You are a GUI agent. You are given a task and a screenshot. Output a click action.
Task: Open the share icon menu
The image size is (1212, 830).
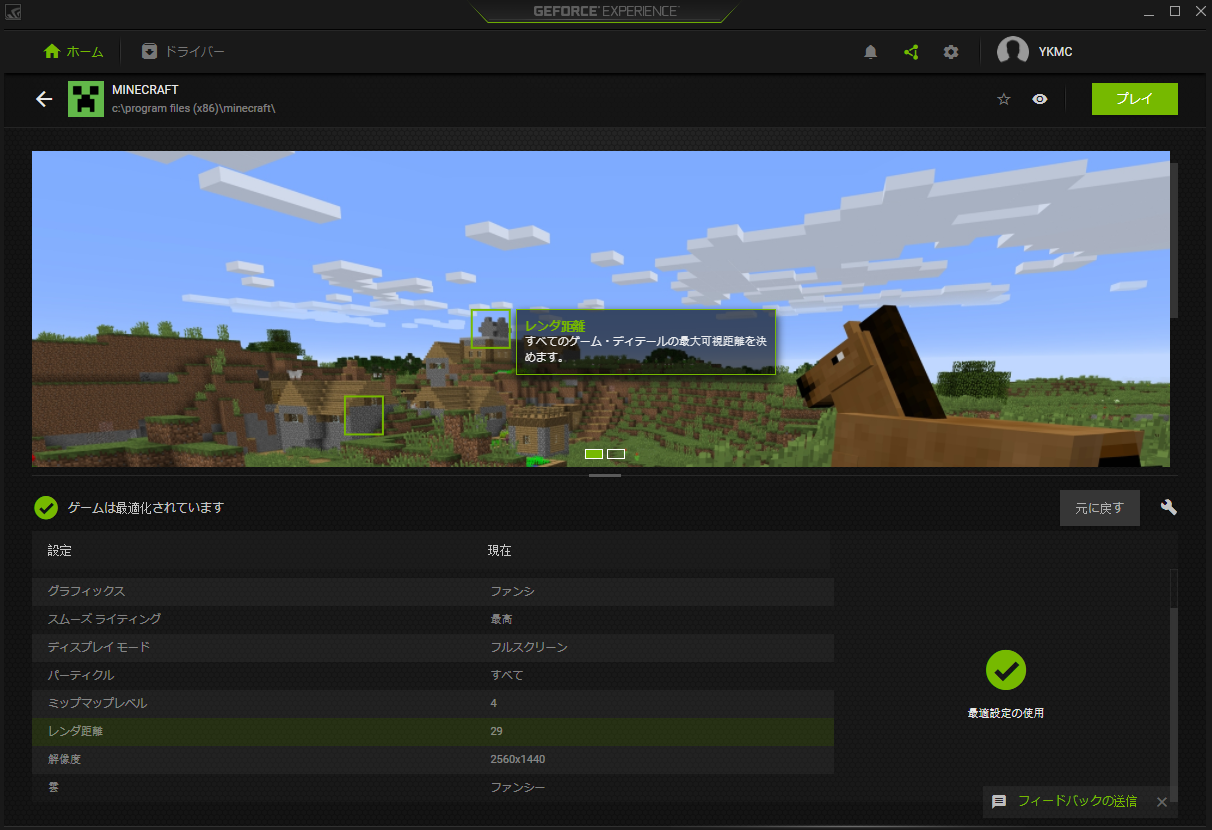pyautogui.click(x=911, y=52)
